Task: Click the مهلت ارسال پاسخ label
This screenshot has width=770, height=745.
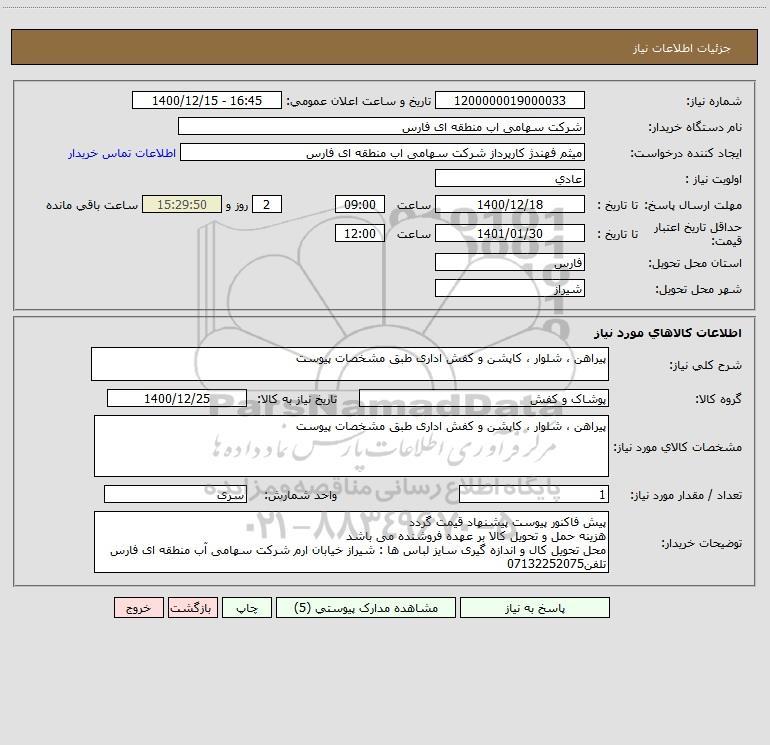Action: [693, 205]
